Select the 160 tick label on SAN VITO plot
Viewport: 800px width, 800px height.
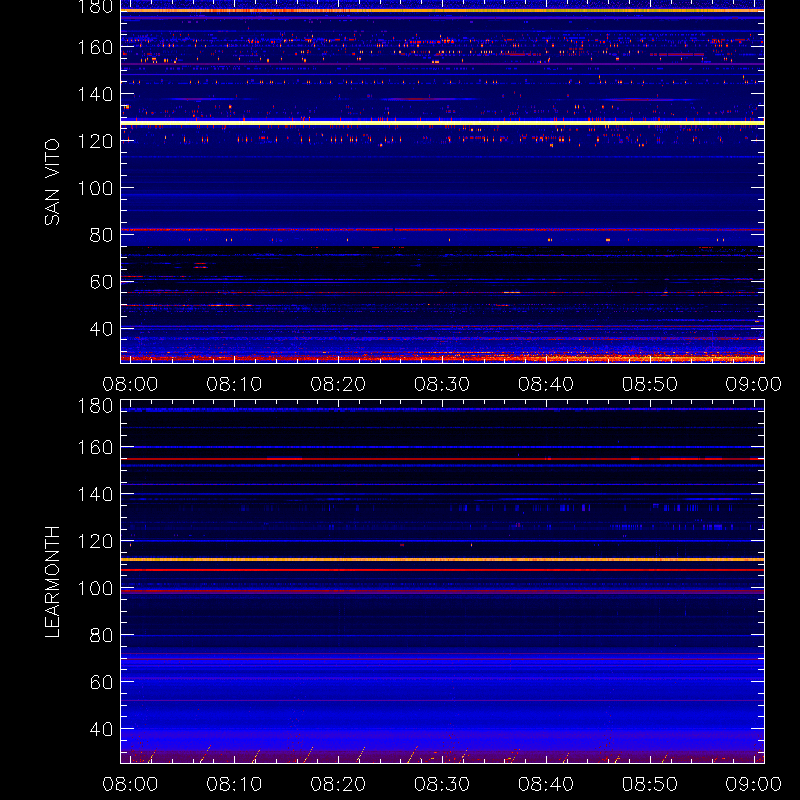click(x=95, y=47)
